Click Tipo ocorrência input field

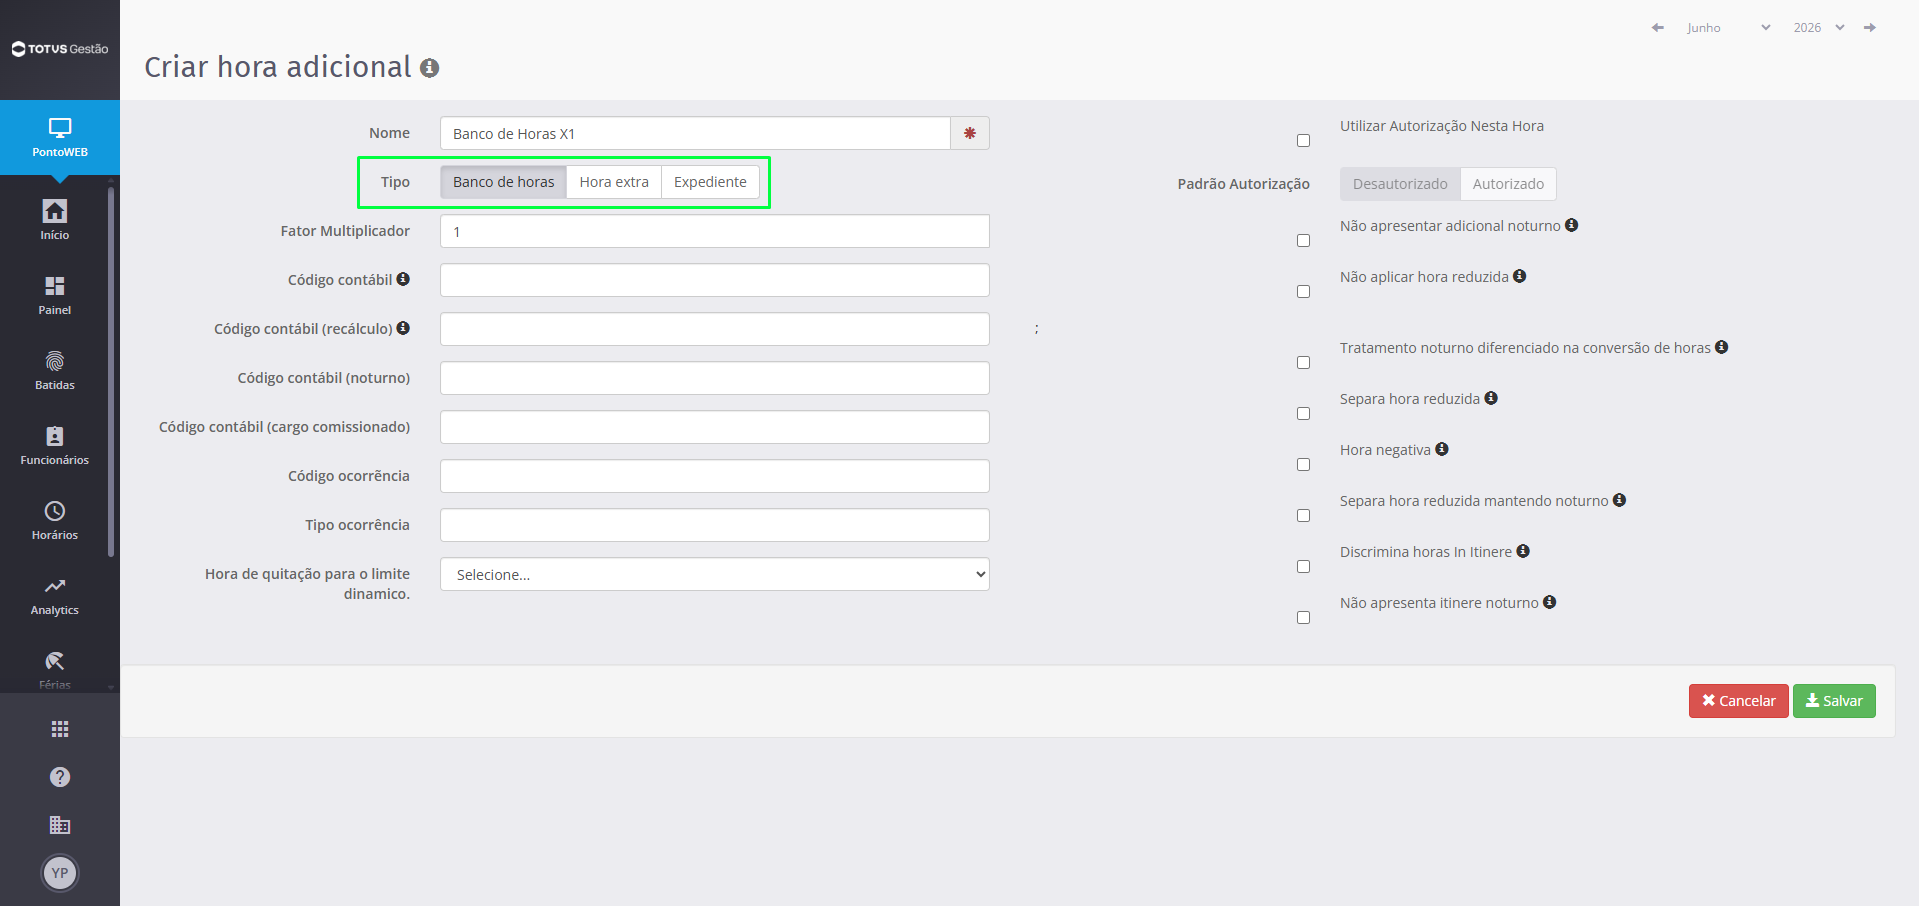(x=715, y=525)
